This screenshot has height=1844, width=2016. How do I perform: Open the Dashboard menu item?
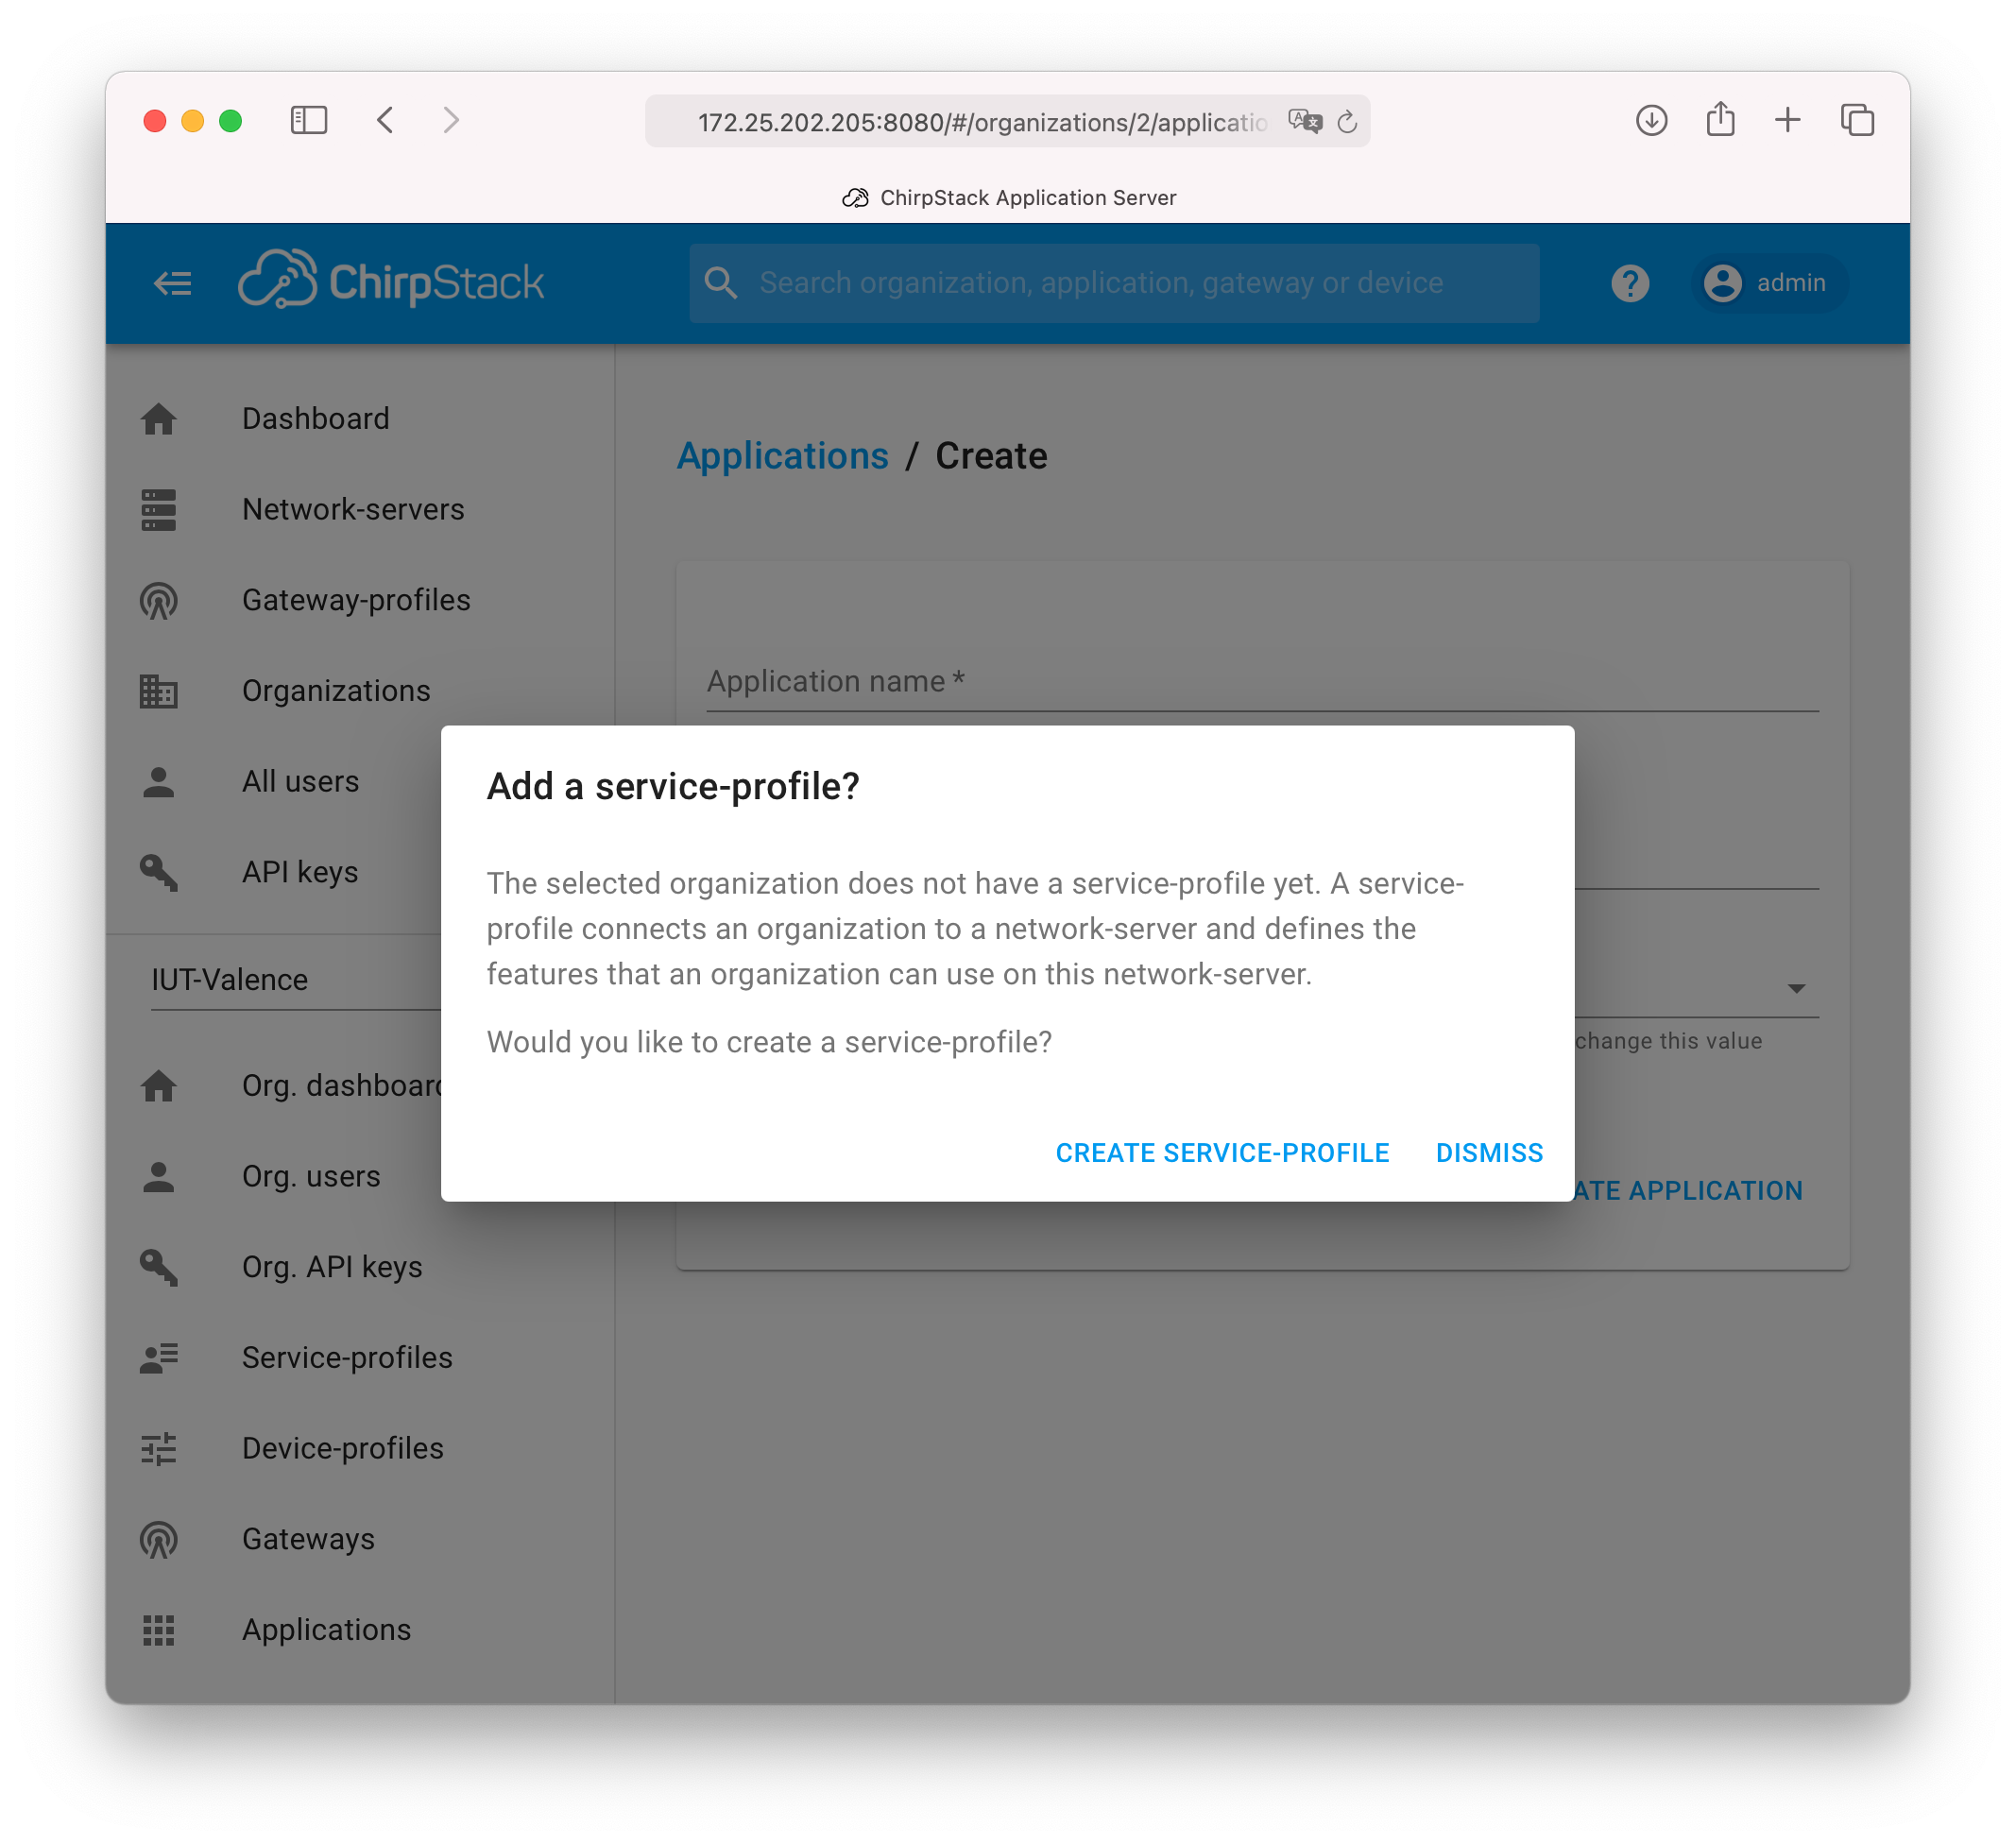(316, 417)
